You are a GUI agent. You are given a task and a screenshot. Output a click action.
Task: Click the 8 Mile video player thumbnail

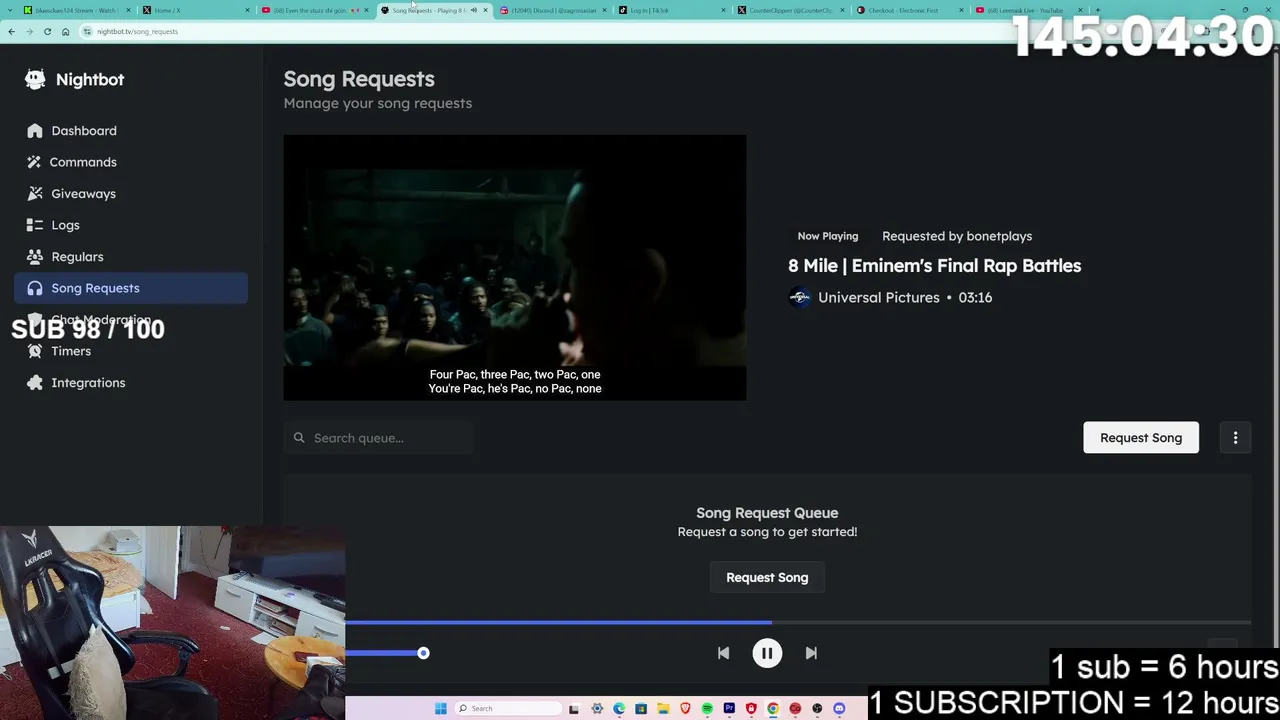pos(515,268)
